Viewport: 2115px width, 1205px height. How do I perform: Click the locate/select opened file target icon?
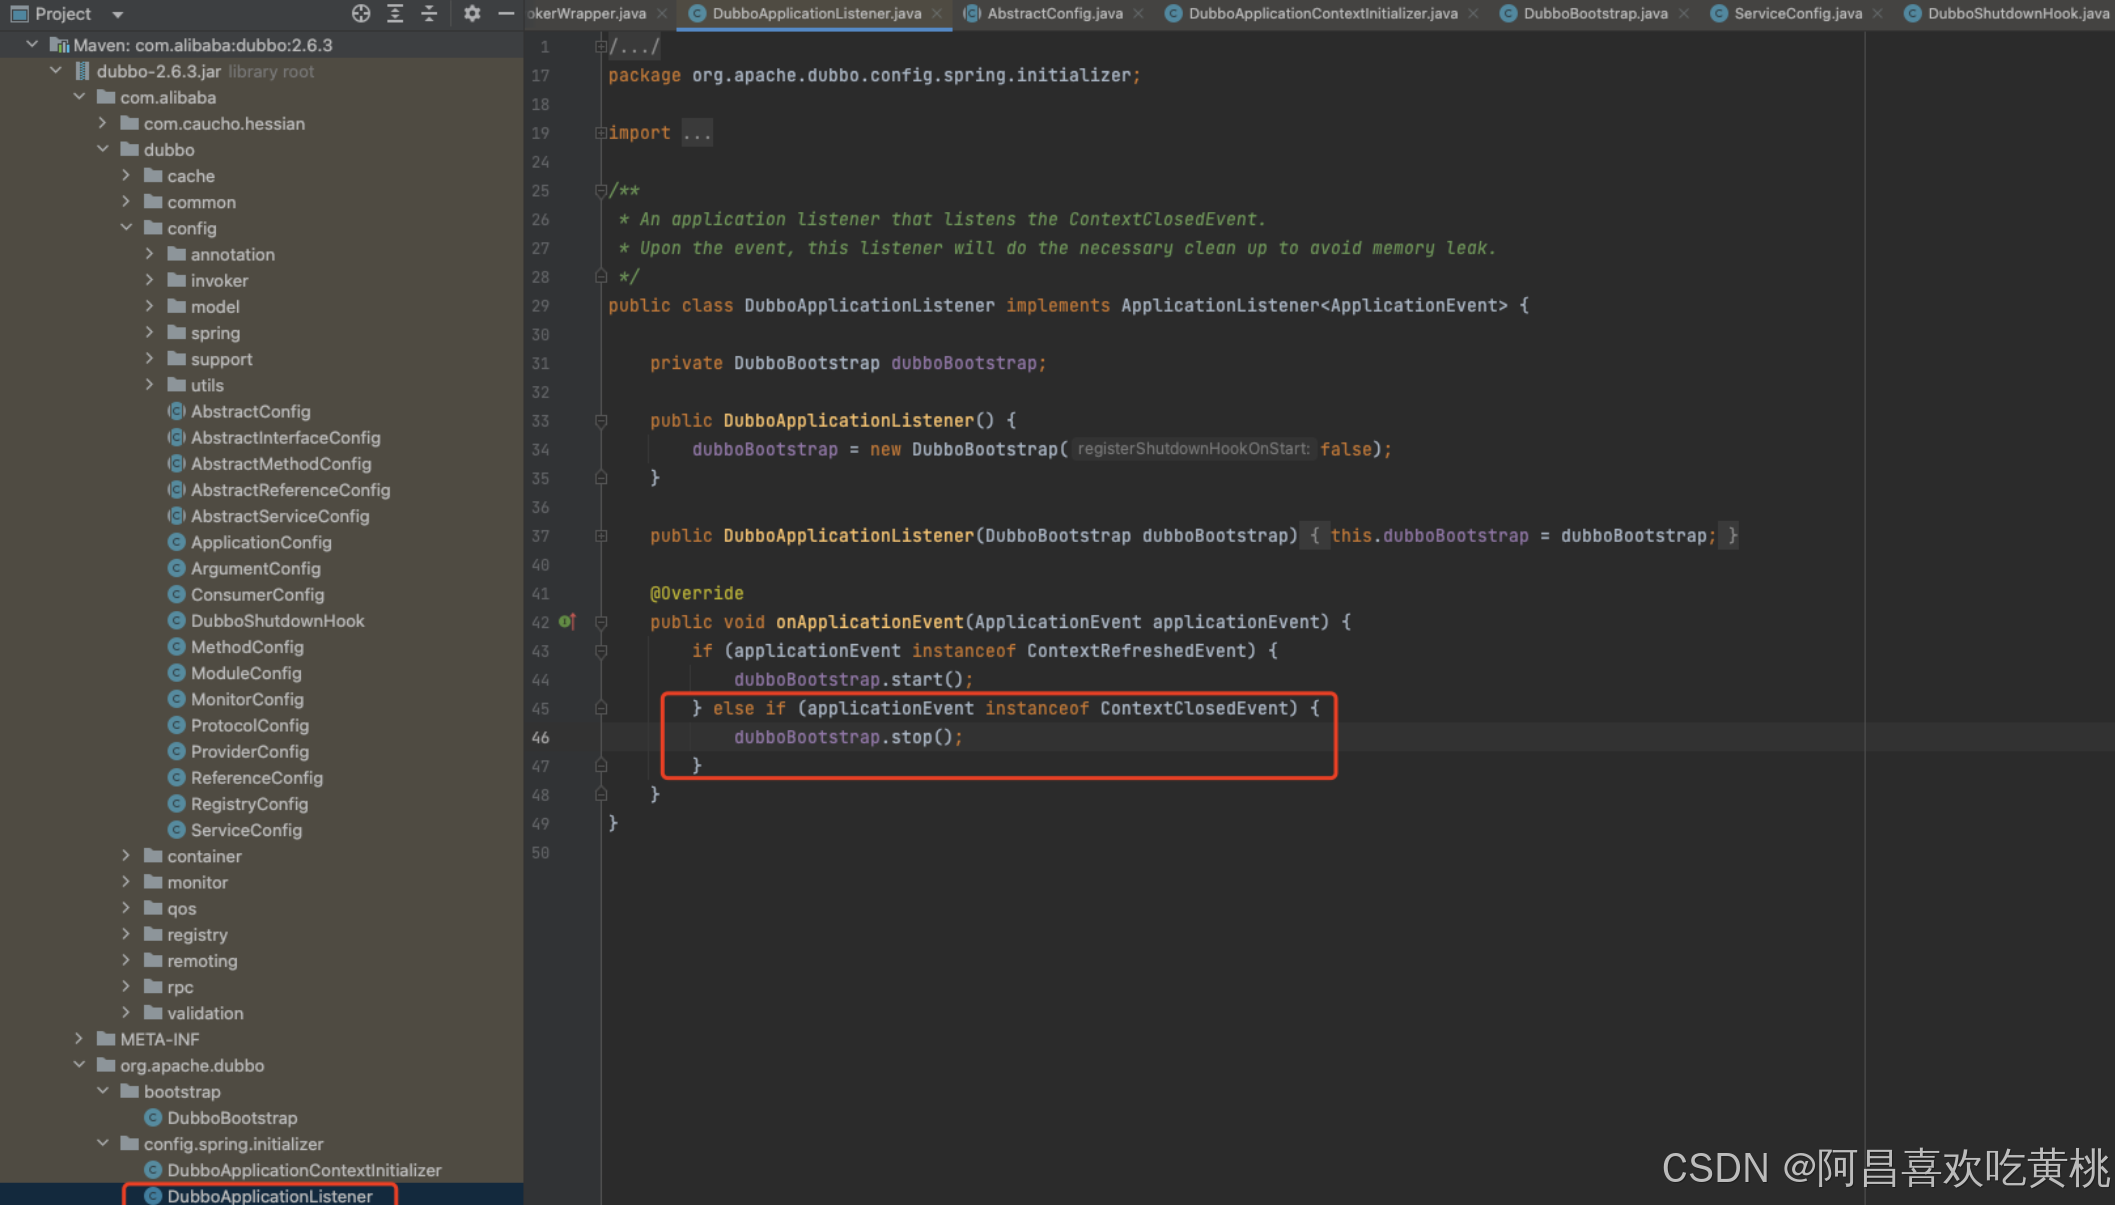[361, 13]
